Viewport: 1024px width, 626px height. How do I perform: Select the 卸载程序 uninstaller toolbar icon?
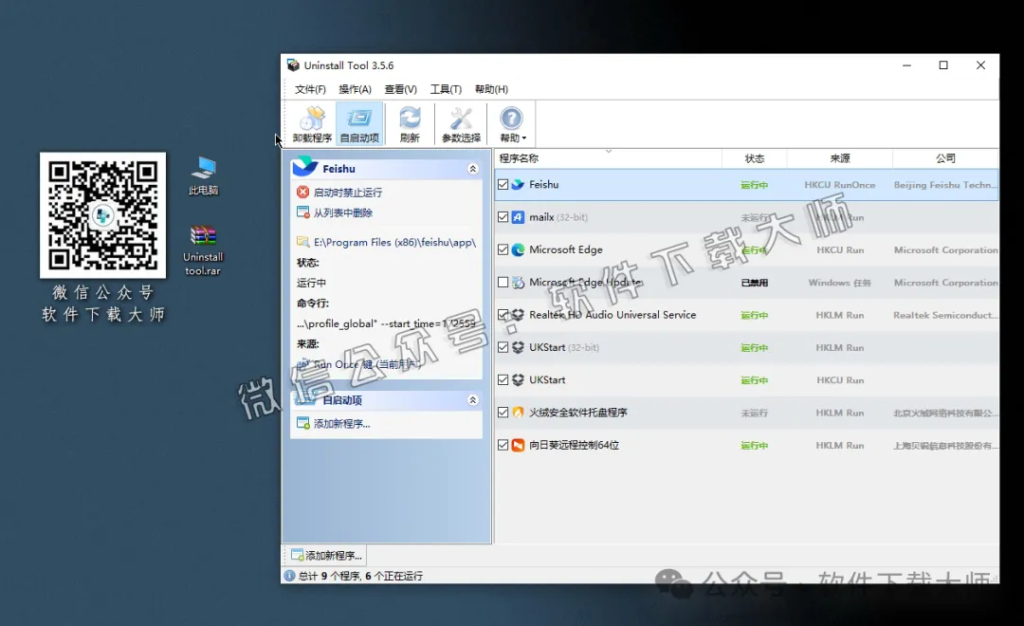click(311, 122)
